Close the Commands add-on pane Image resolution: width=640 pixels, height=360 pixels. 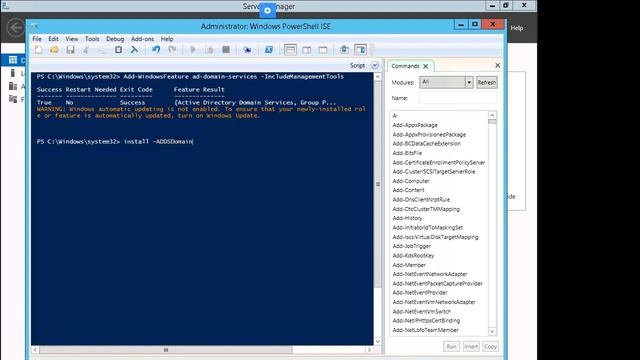tap(498, 65)
